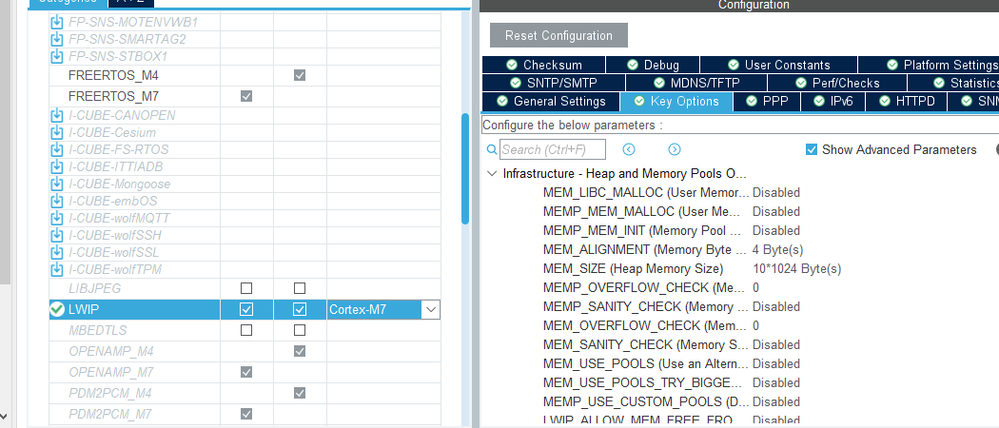The height and width of the screenshot is (428, 999).
Task: Select MEMP_OVERFLOW_CHECK value 0
Action: pyautogui.click(x=756, y=288)
